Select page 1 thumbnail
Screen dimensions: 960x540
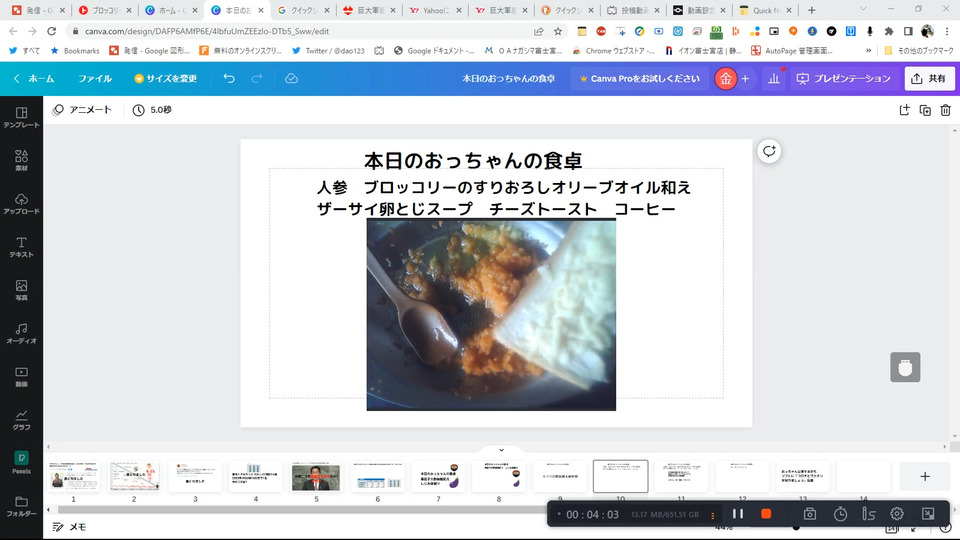(73, 476)
